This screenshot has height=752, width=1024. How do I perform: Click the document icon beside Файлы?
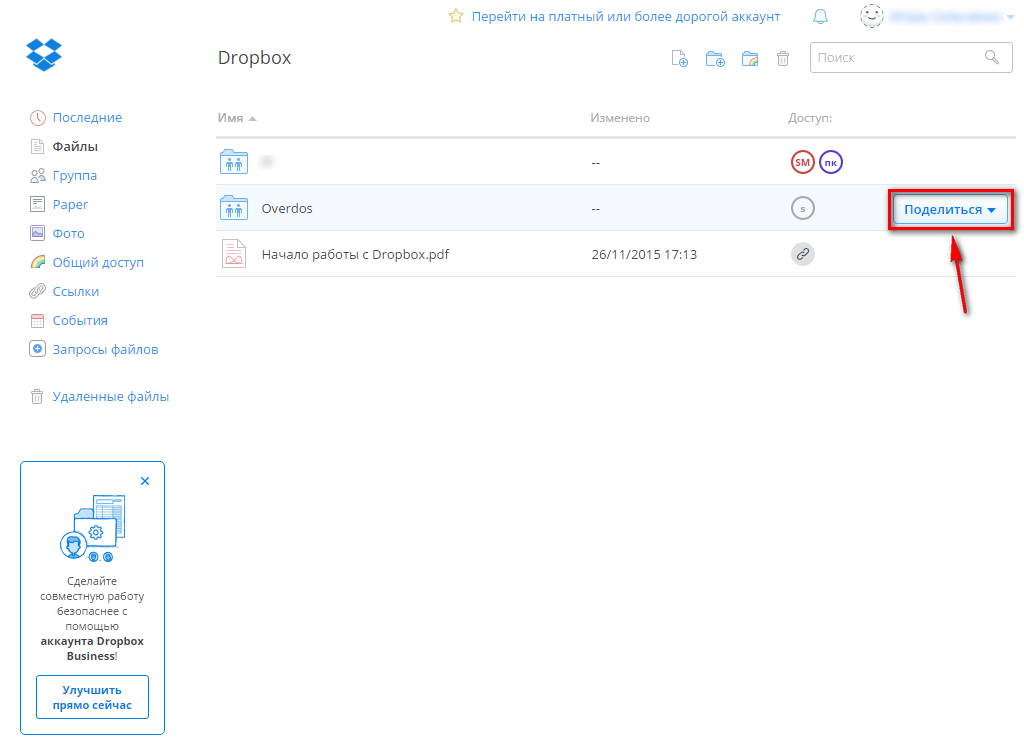click(38, 146)
